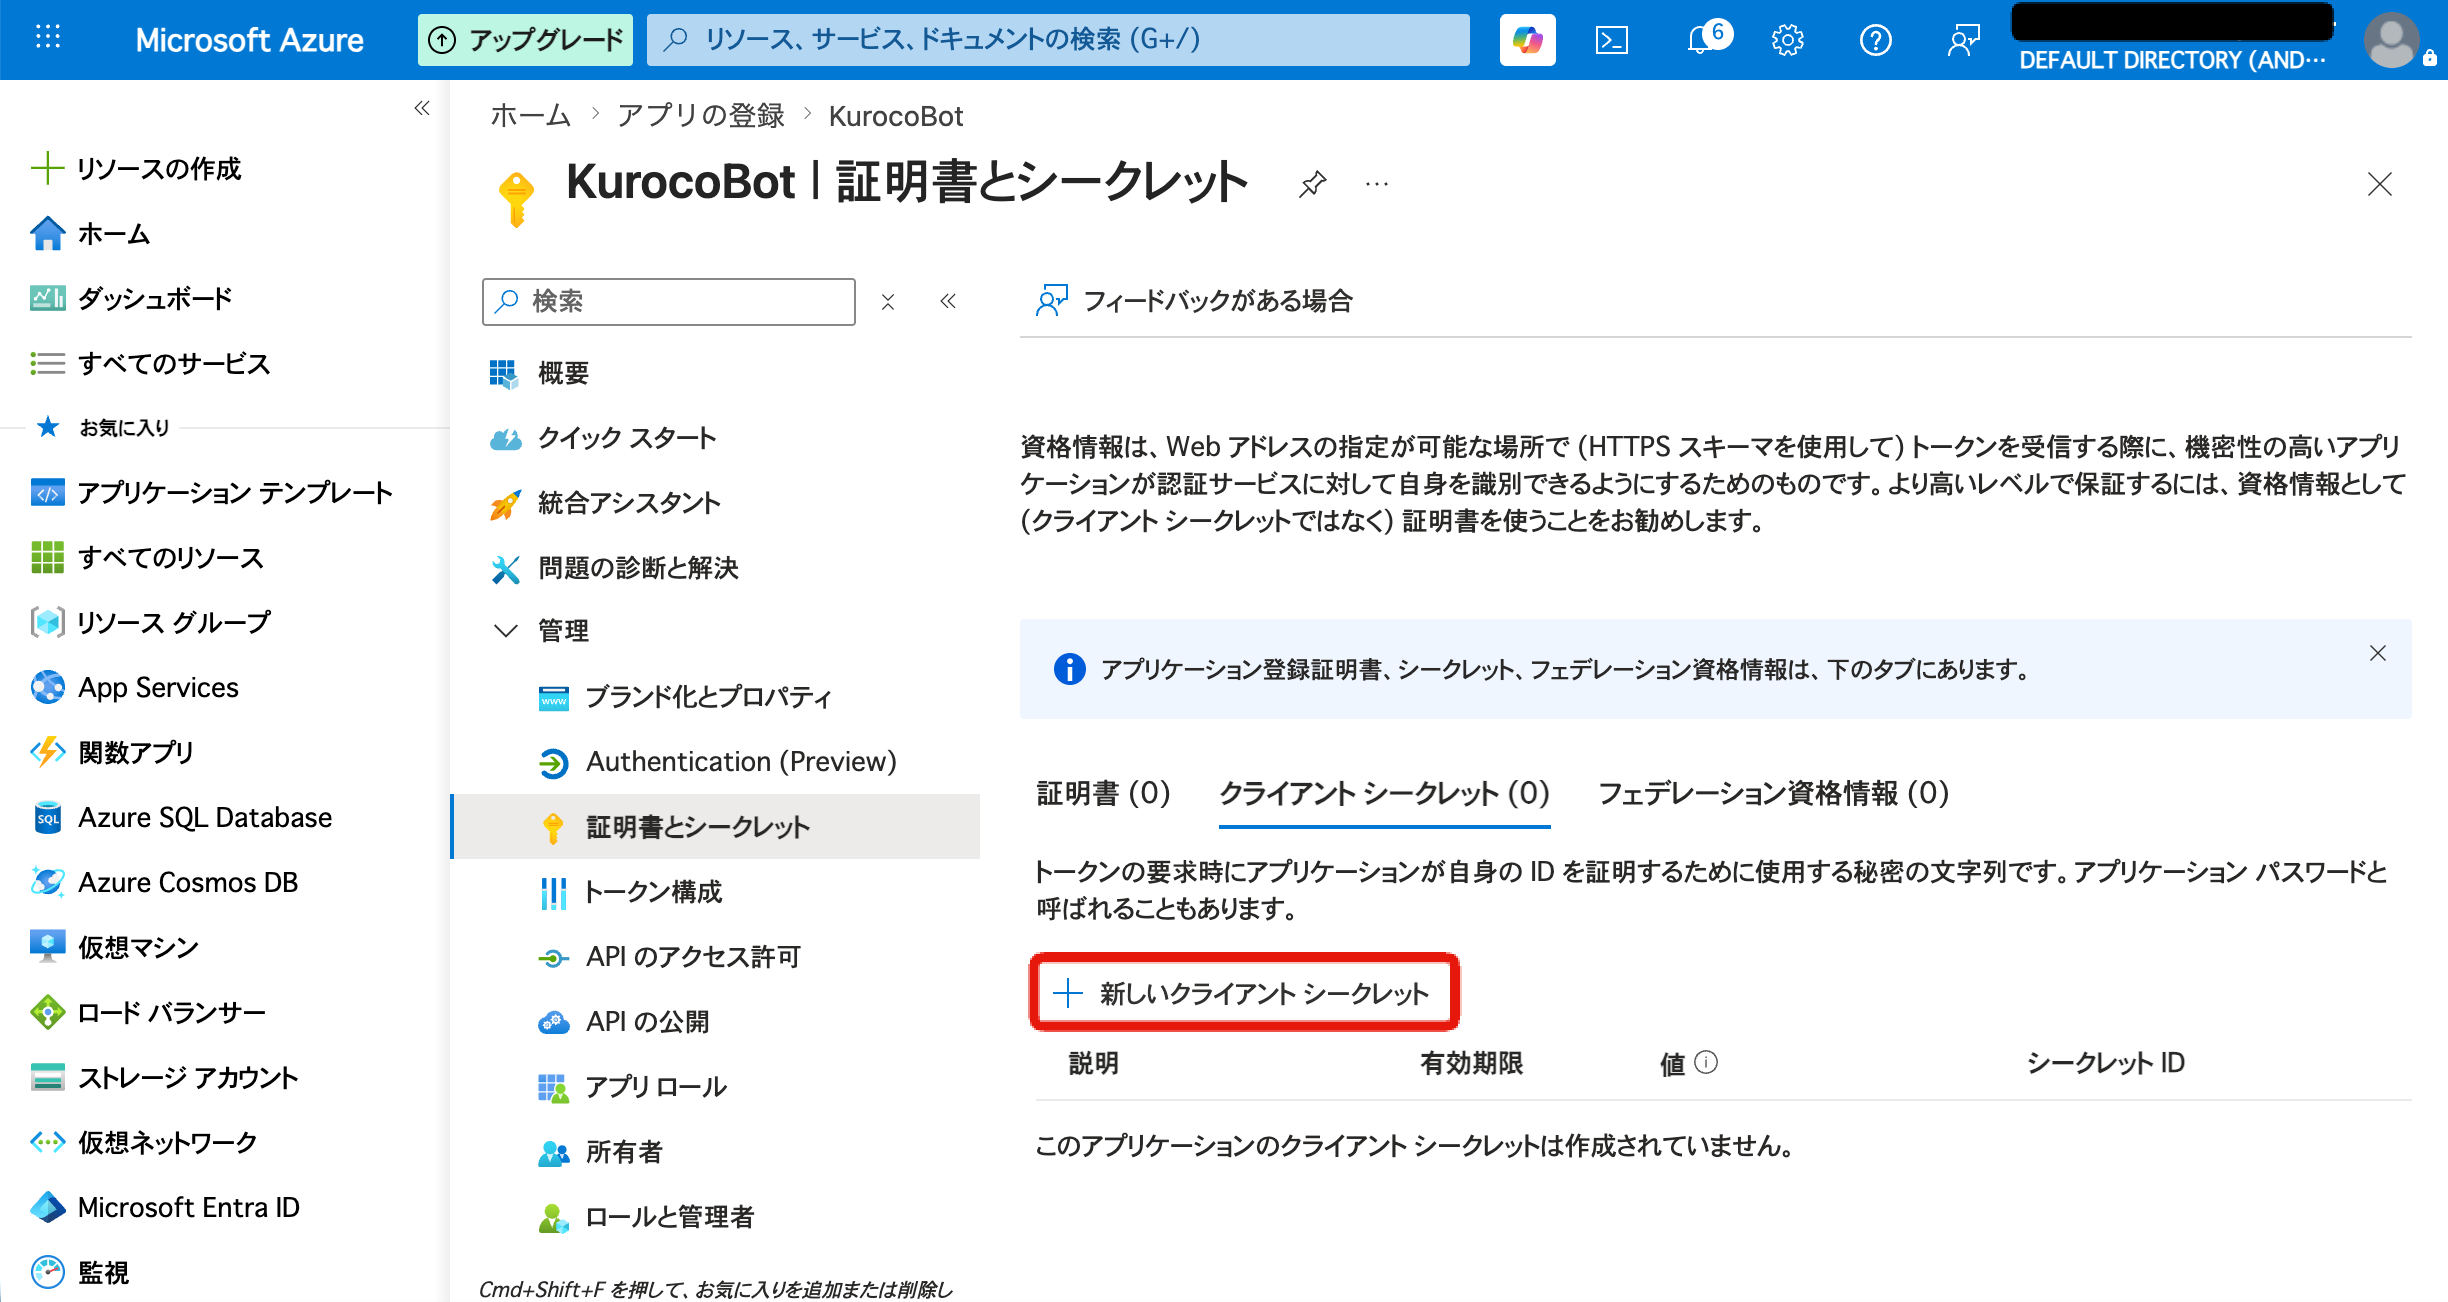Open the Azure portal waffle menu
Screen dimensions: 2448x1302
[x=47, y=39]
